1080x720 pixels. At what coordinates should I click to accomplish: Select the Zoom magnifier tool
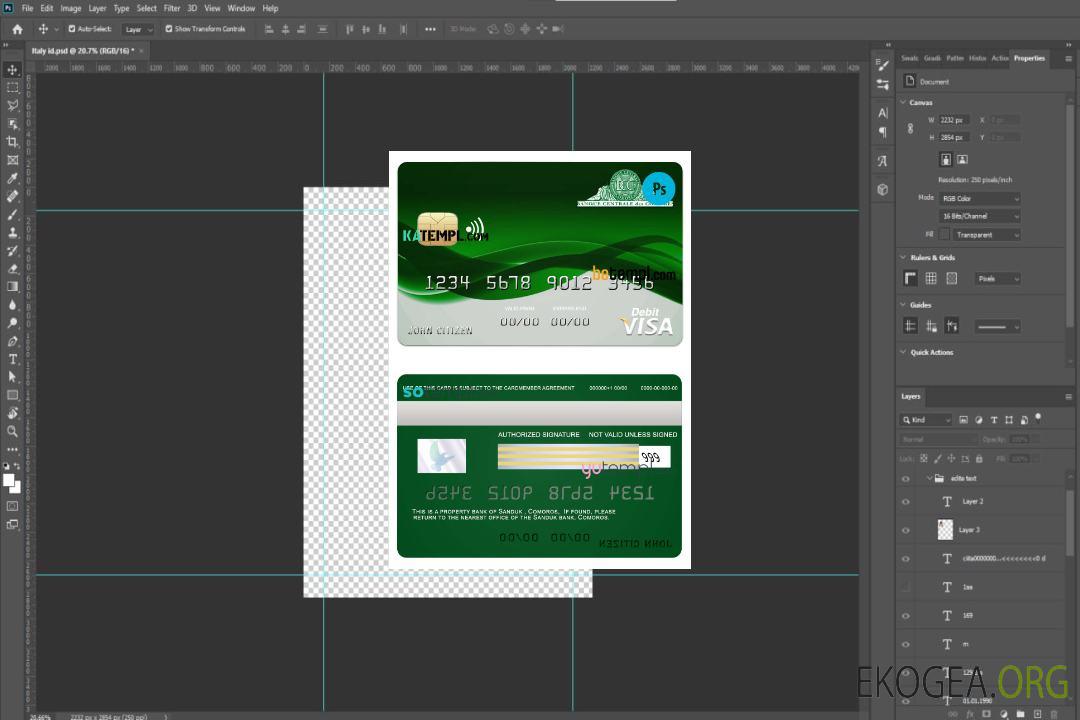point(12,431)
